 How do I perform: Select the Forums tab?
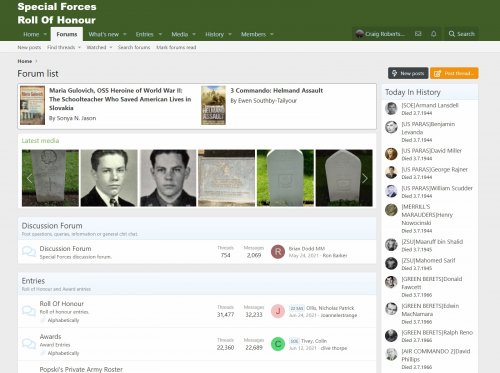click(x=67, y=34)
